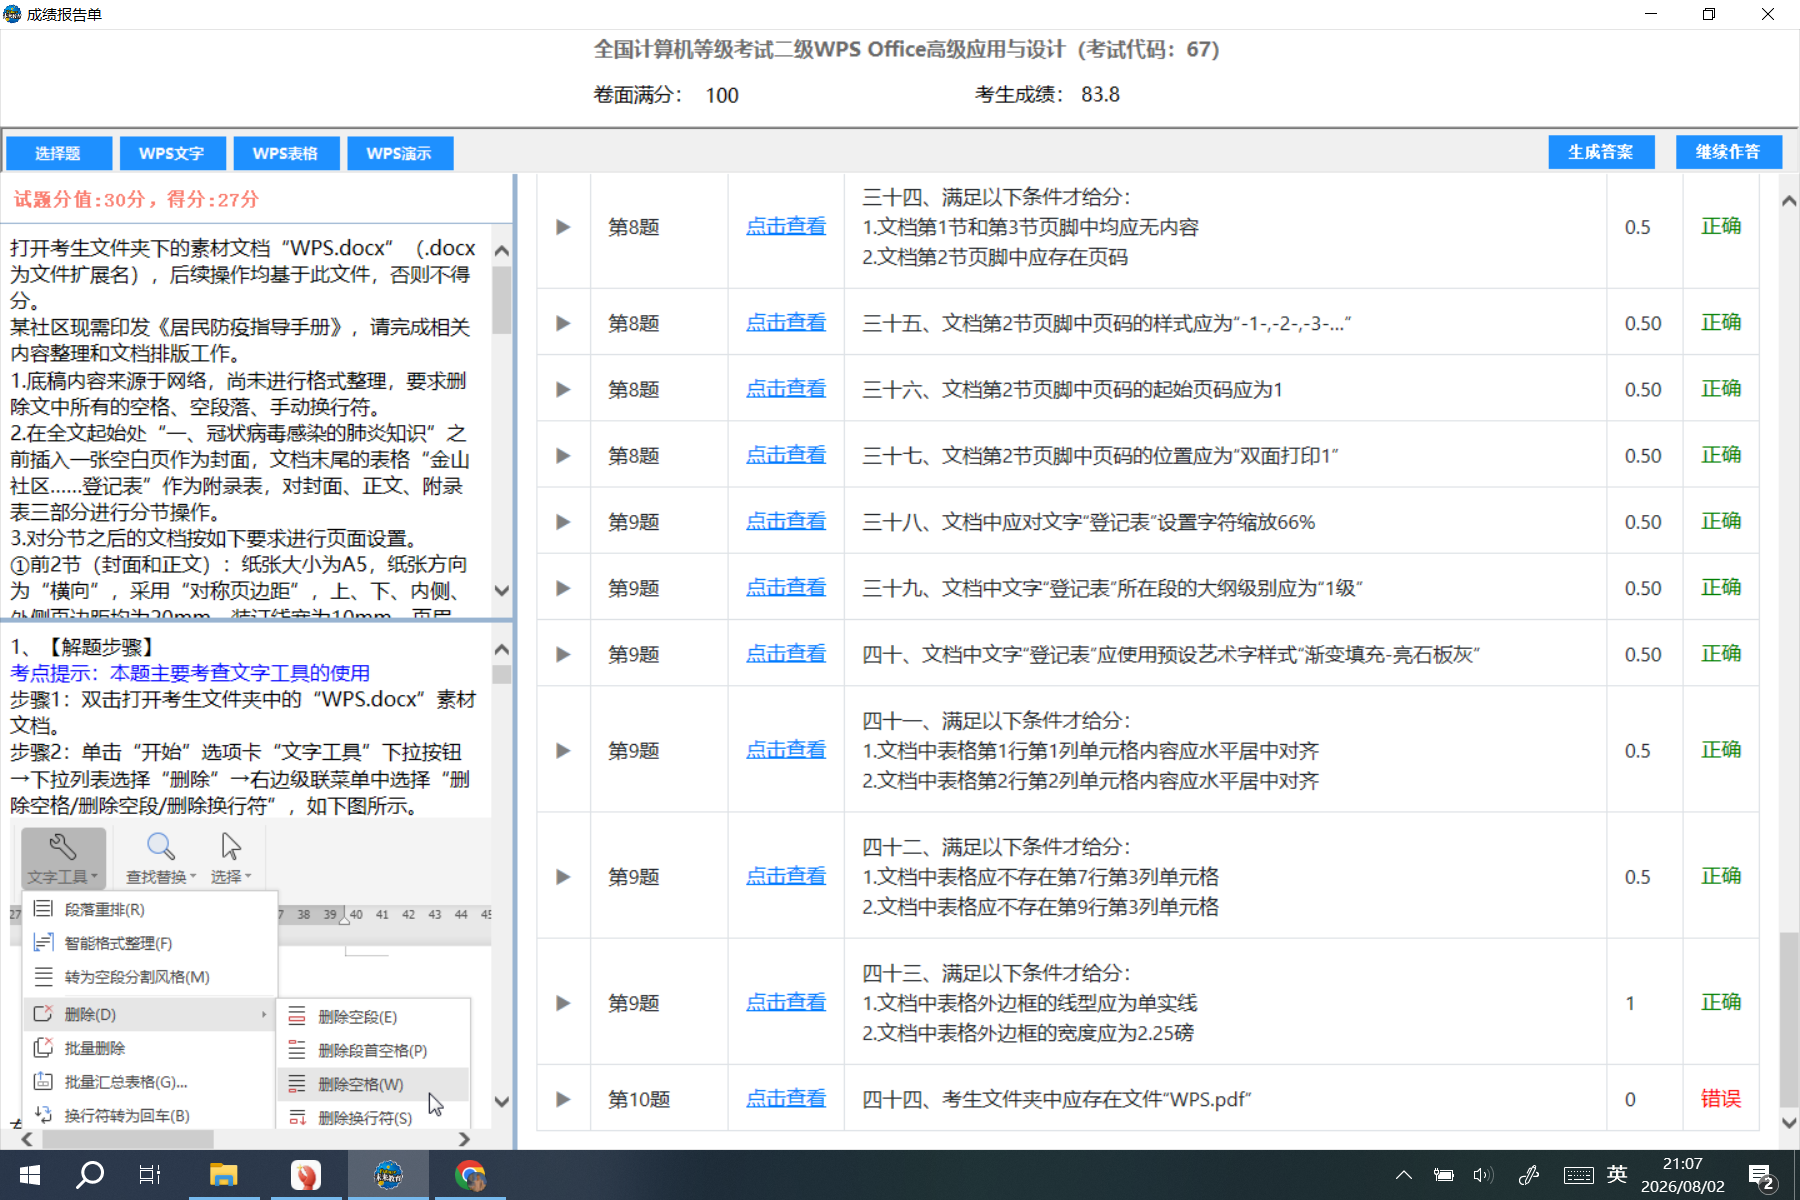Viewport: 1800px width, 1200px height.
Task: Click the 解题步骤 panel's scroll-down arrow
Action: 502,1102
